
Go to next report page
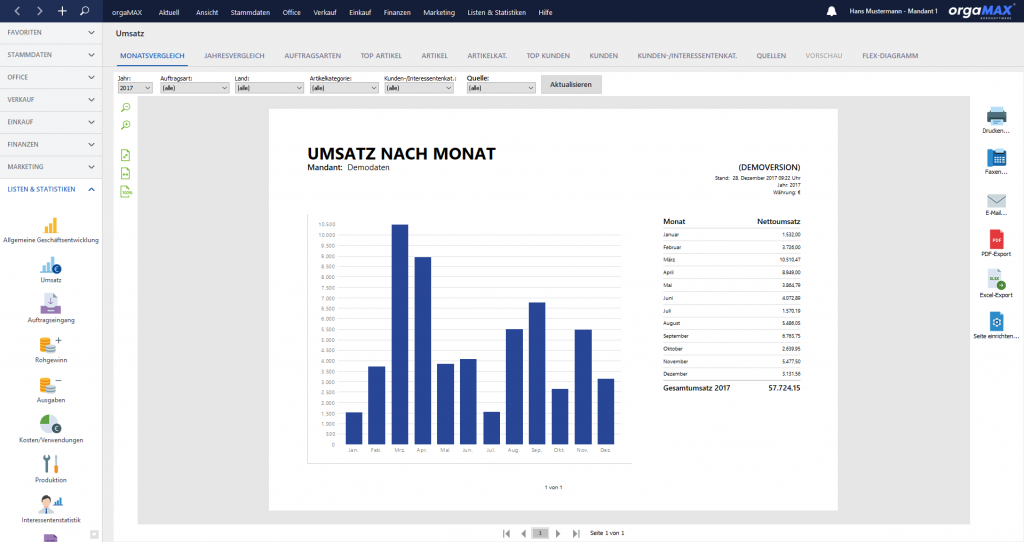tap(558, 534)
